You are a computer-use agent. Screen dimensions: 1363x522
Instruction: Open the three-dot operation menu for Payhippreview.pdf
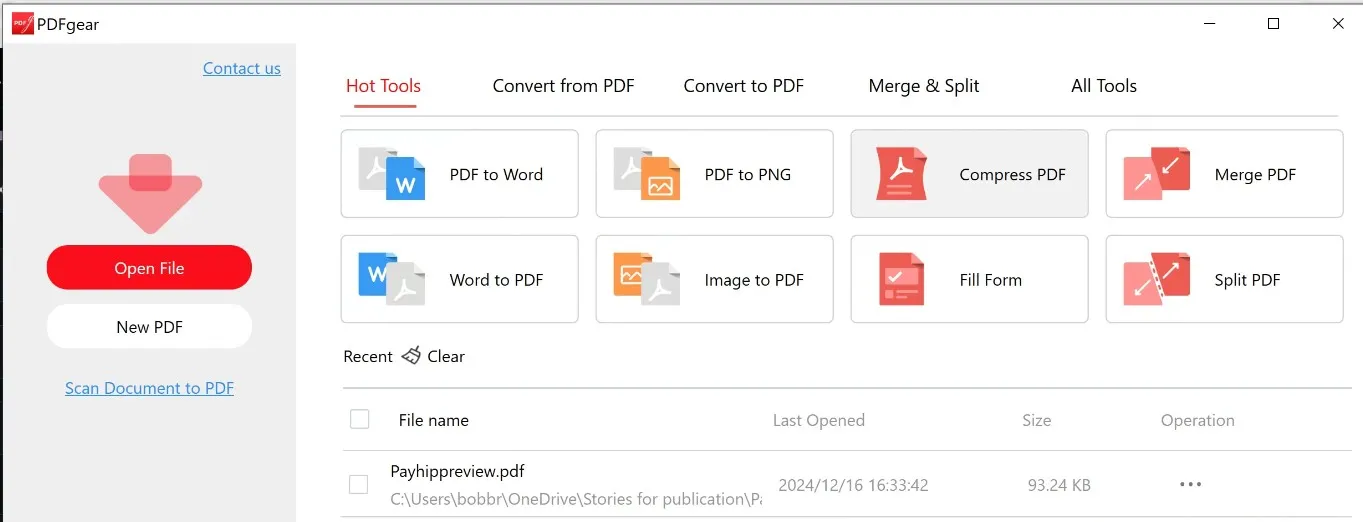point(1190,485)
